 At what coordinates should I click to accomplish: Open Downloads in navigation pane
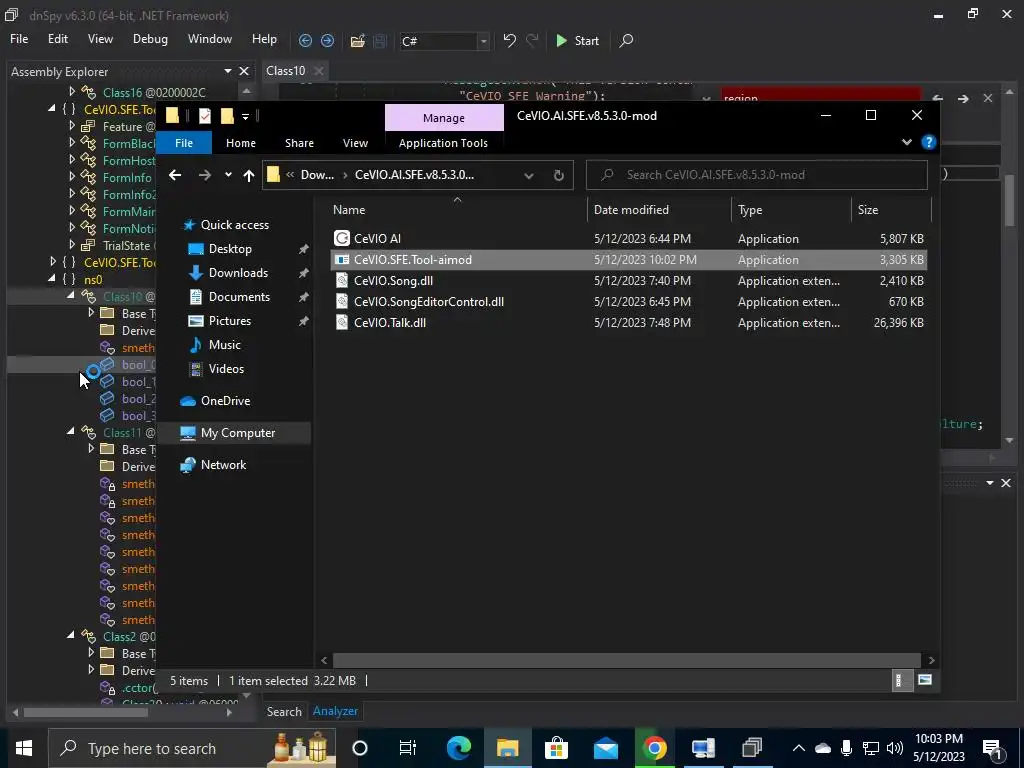coord(238,272)
